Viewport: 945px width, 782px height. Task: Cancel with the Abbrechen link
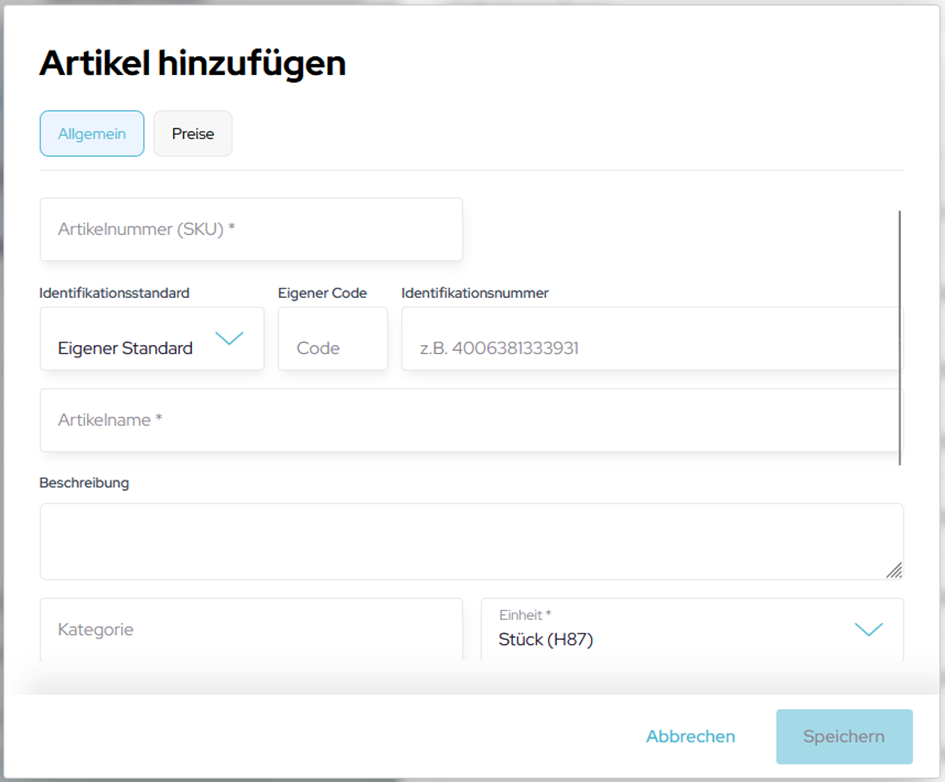(690, 737)
